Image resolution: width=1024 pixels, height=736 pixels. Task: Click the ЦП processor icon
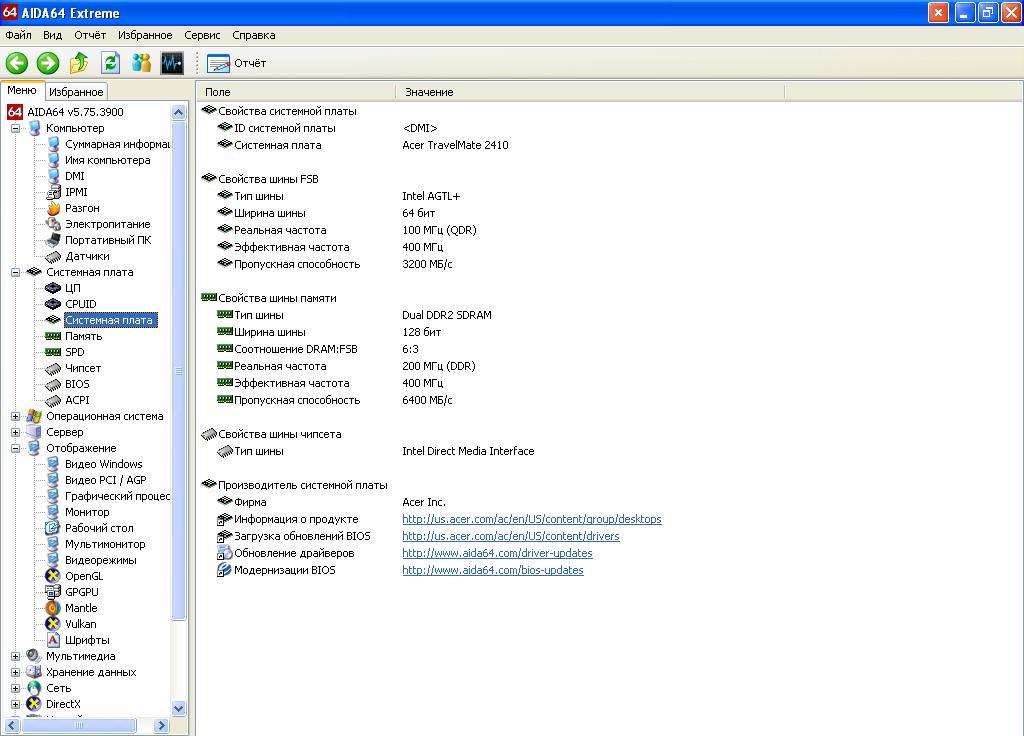pos(53,288)
